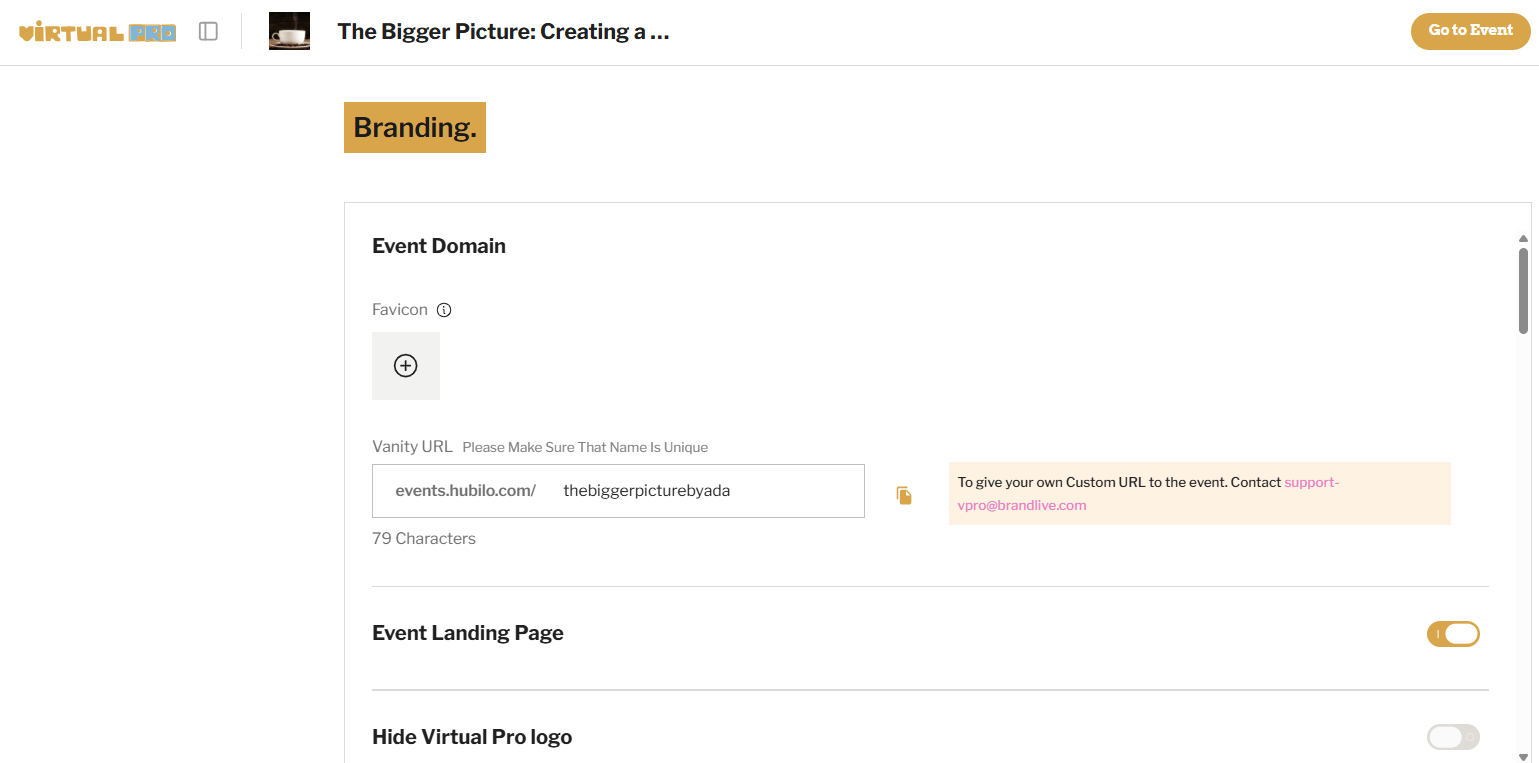
Task: Toggle the sidebar panel icon
Action: point(208,32)
